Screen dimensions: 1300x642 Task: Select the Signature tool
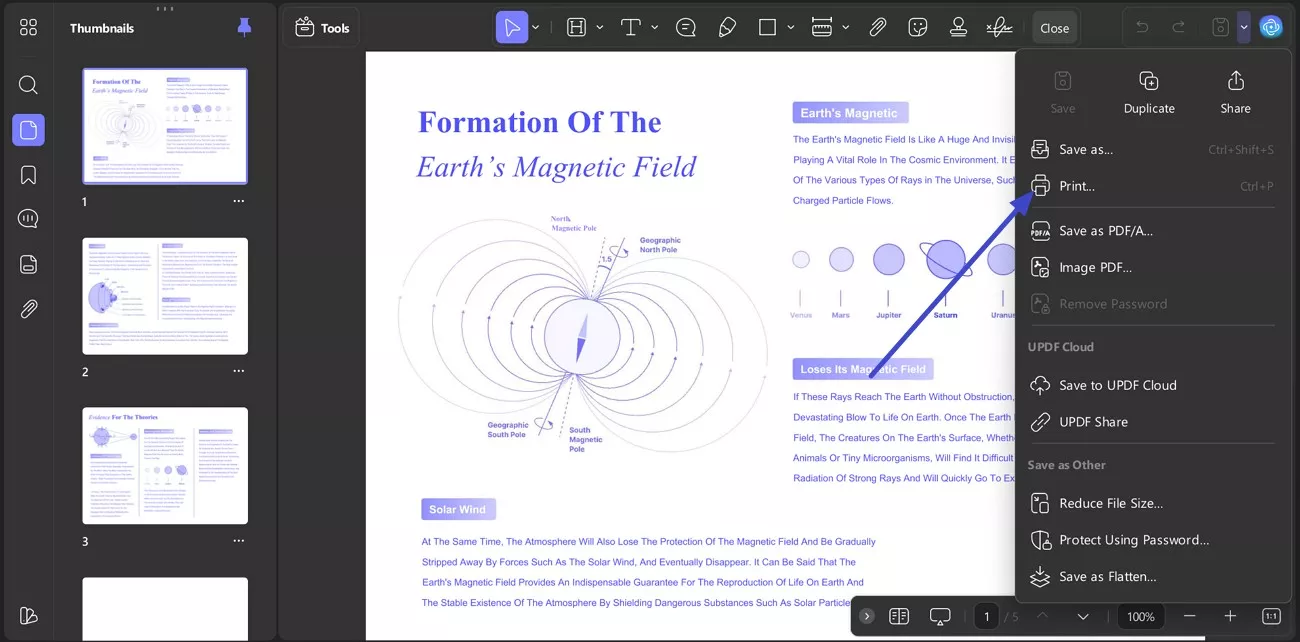1000,27
